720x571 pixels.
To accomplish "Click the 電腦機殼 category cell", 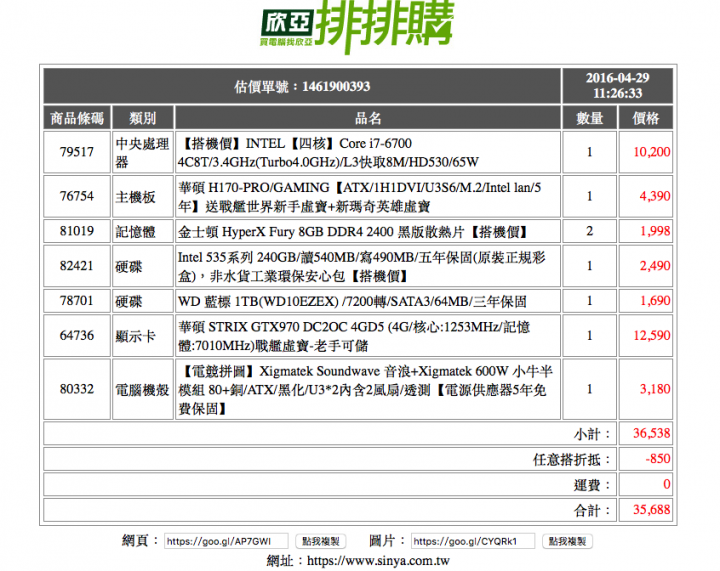I will click(x=143, y=389).
